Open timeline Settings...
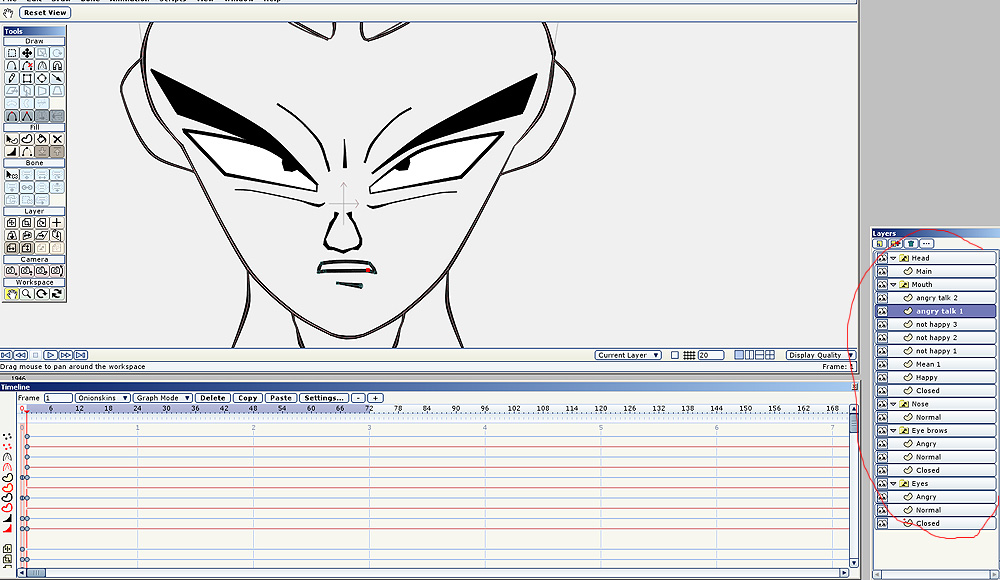The height and width of the screenshot is (580, 1000). (324, 398)
